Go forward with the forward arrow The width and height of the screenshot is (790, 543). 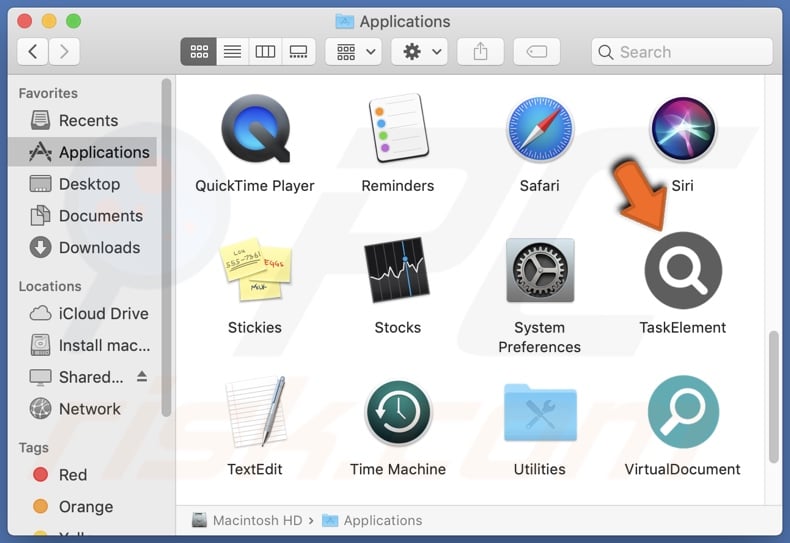point(64,51)
